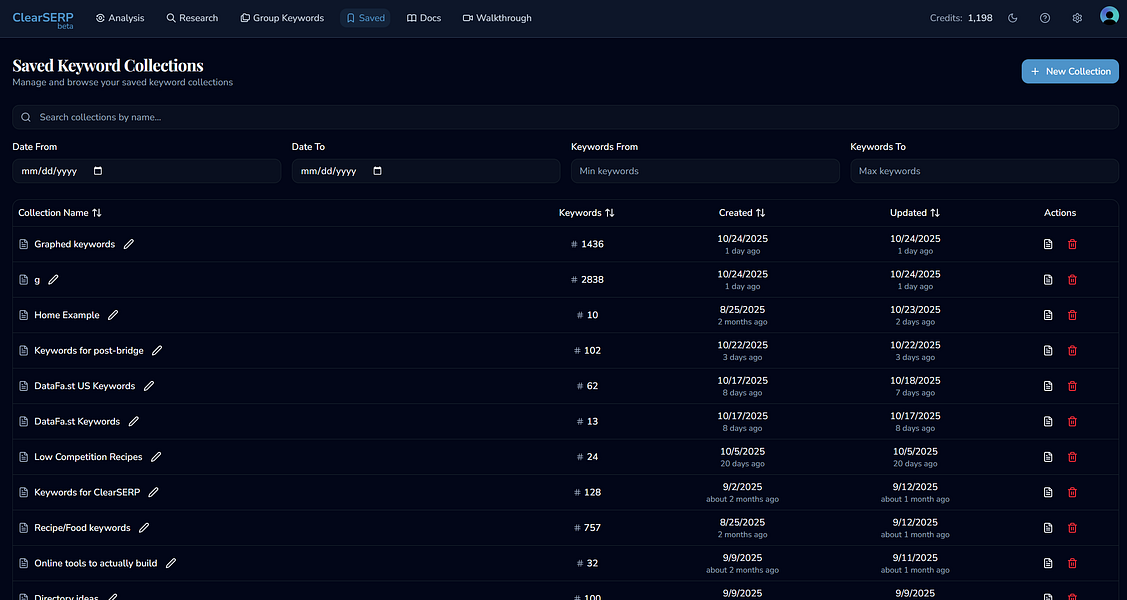
Task: Go to the Research tab
Action: pos(192,18)
